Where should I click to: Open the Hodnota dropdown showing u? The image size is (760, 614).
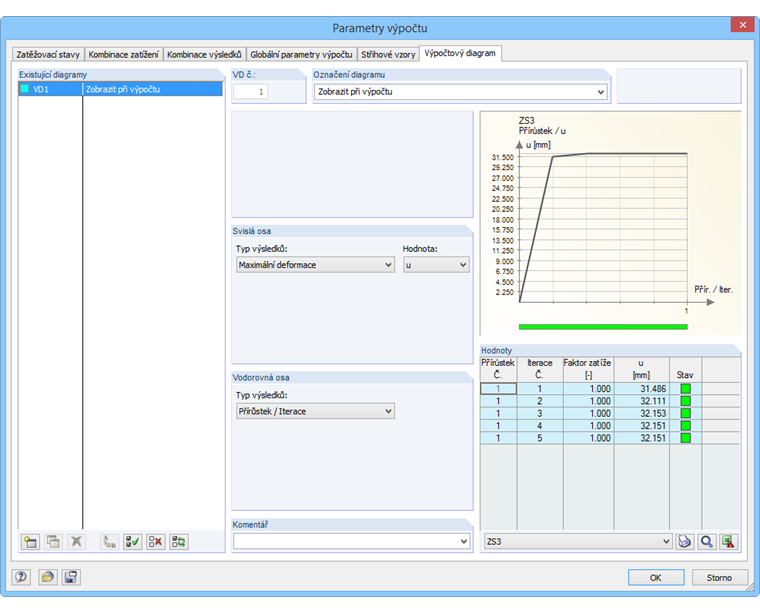[x=463, y=265]
